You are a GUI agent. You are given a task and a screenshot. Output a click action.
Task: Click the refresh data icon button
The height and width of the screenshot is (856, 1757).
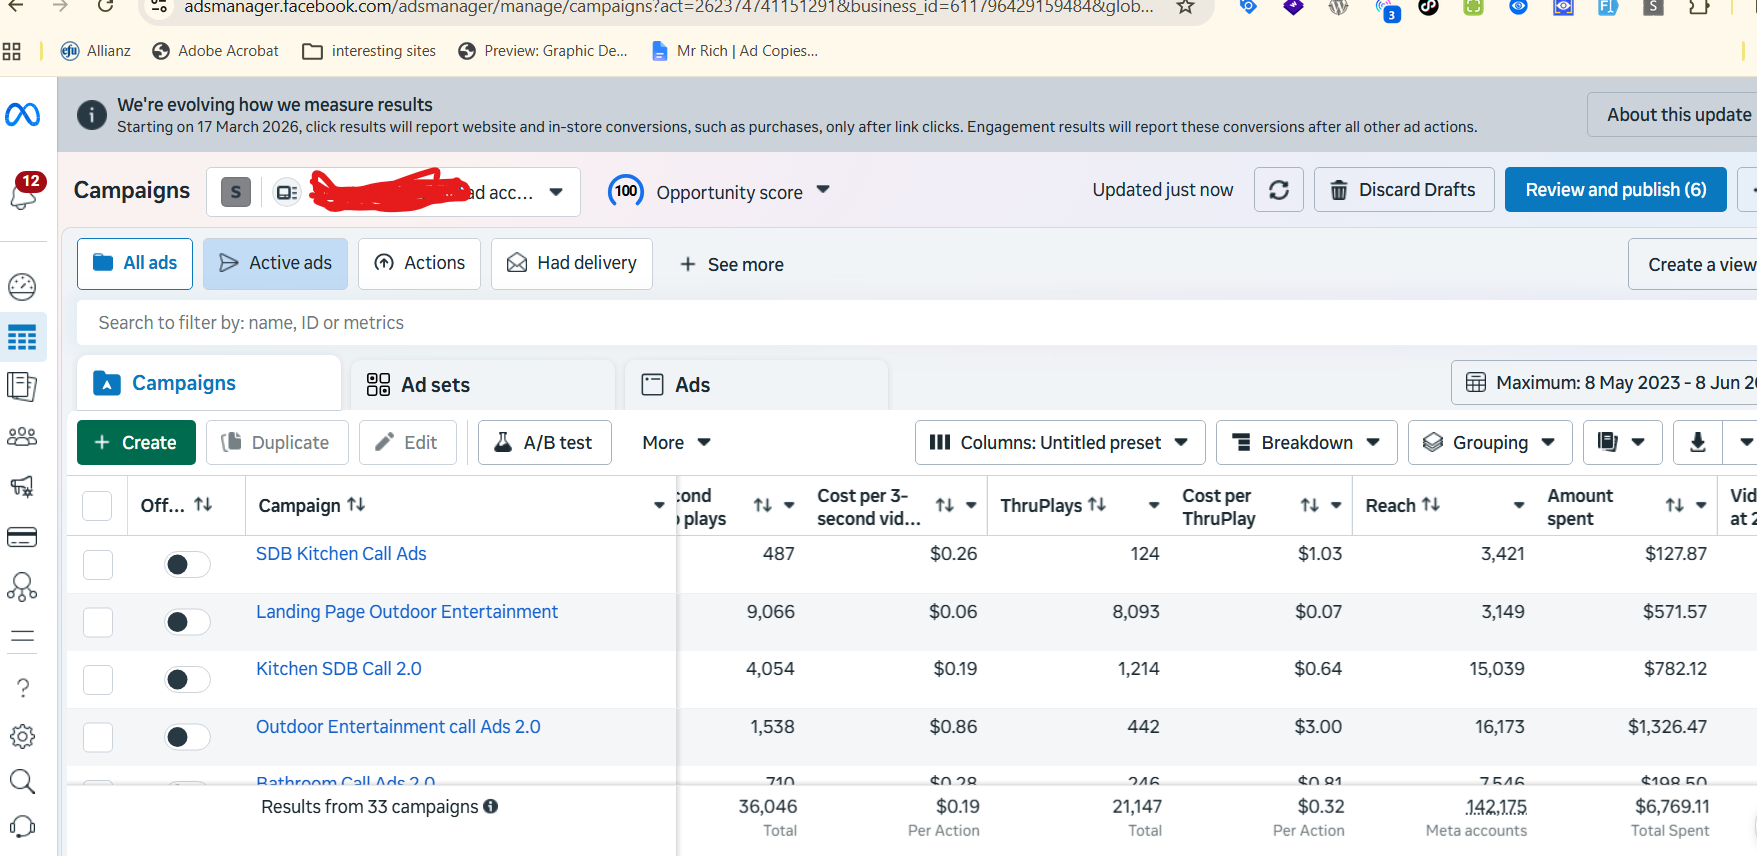coord(1278,190)
